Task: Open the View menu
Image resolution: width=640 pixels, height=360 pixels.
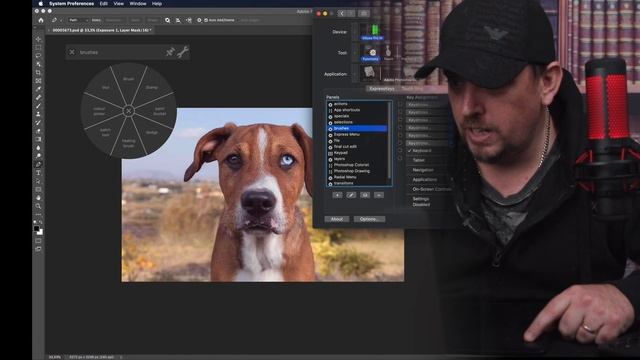Action: coord(118,4)
